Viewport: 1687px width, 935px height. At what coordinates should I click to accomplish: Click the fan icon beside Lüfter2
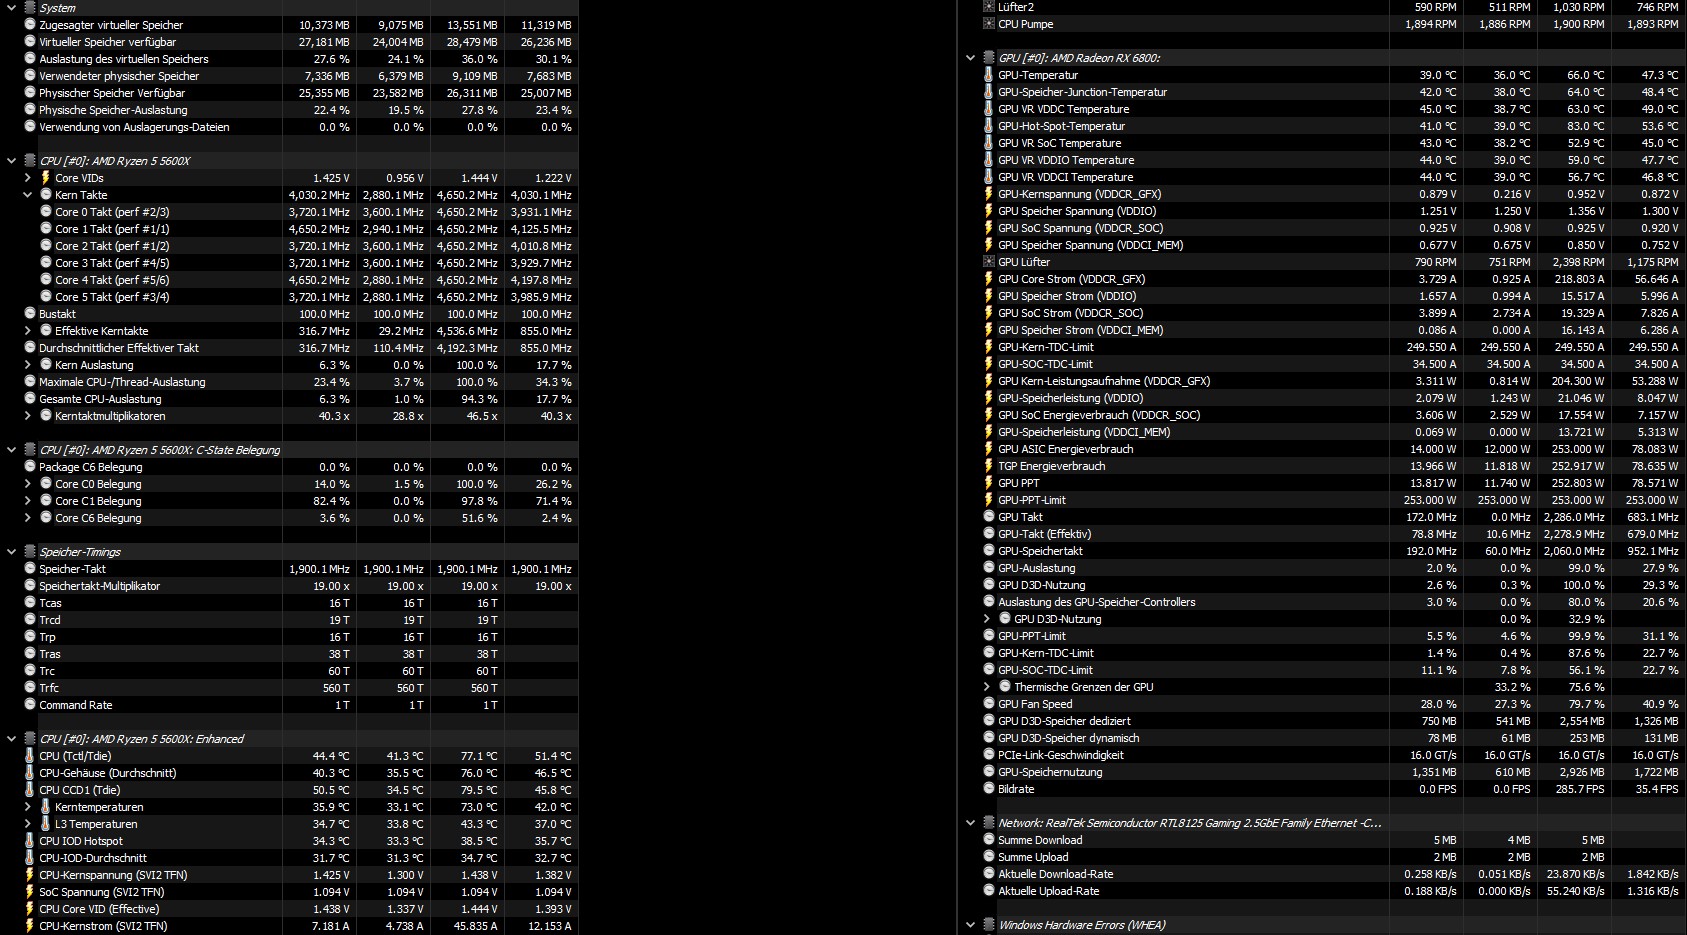988,7
